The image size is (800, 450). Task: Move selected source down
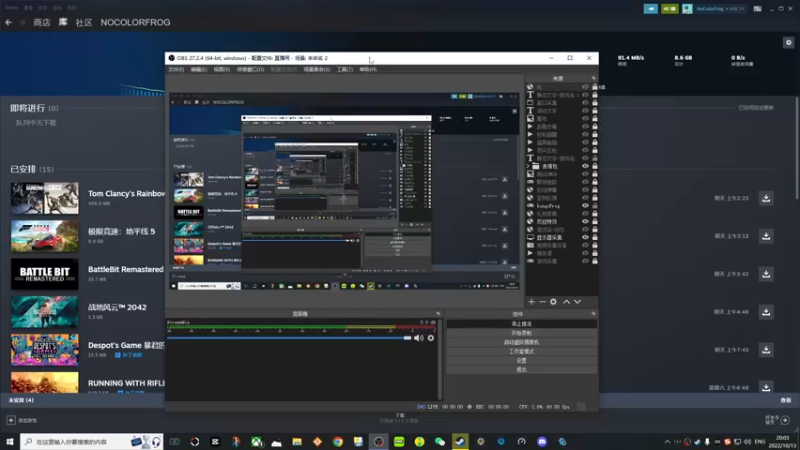coord(578,302)
